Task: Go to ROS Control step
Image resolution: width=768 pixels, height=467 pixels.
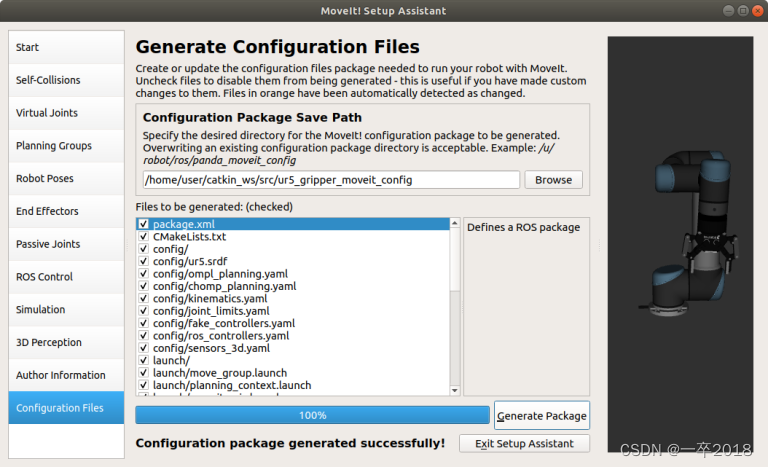Action: click(x=66, y=277)
